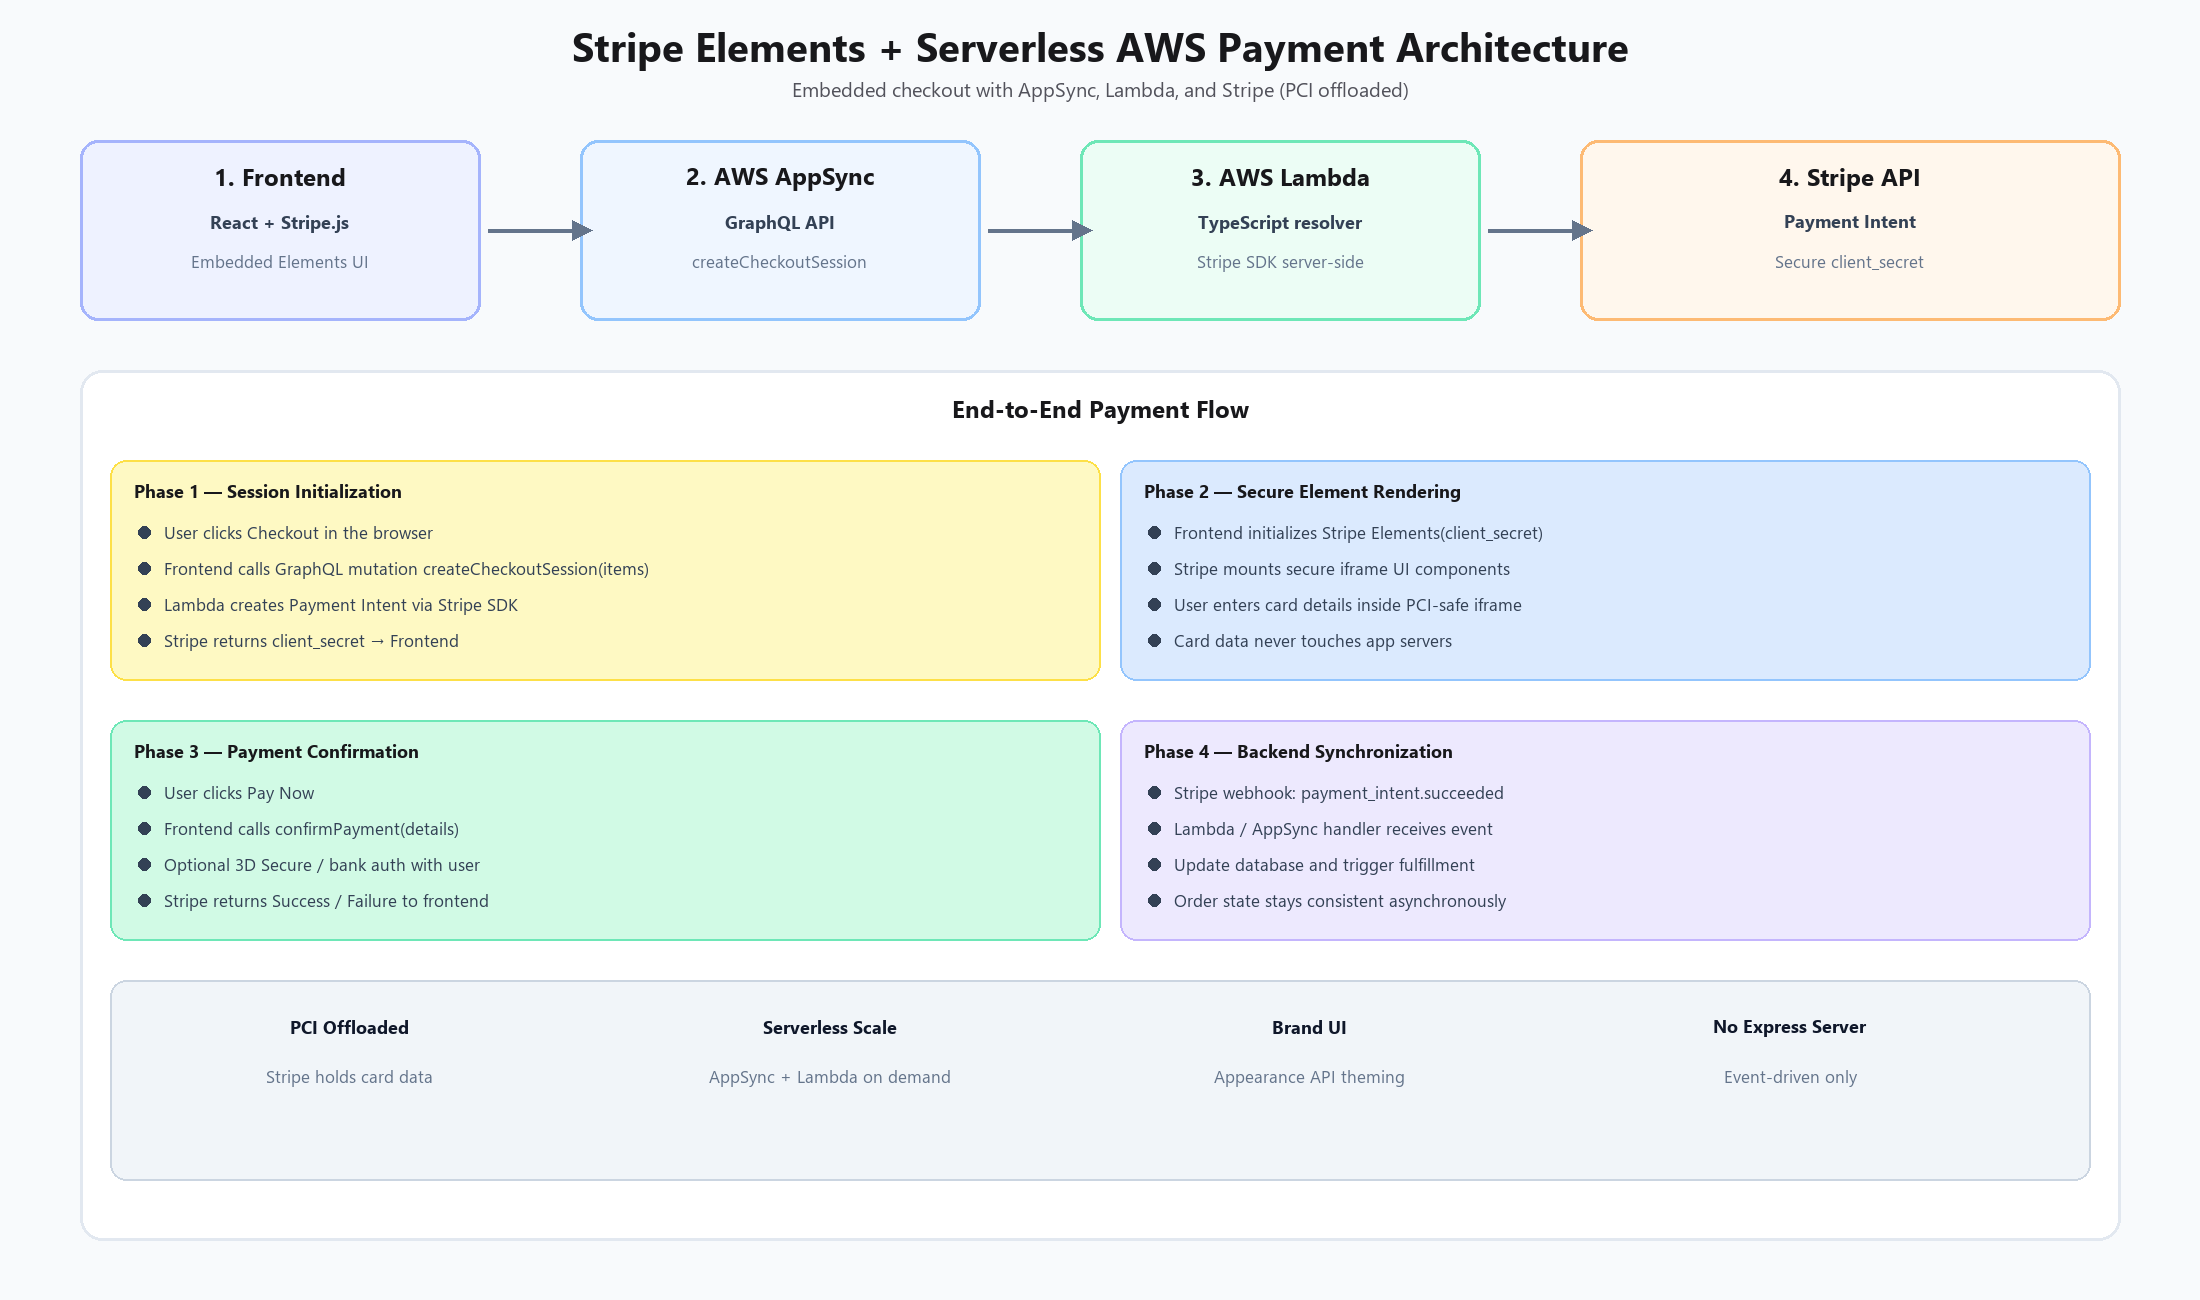Screen dimensions: 2200x1300
Task: Click the 'Serverless Scale' benefit title
Action: [x=829, y=1027]
